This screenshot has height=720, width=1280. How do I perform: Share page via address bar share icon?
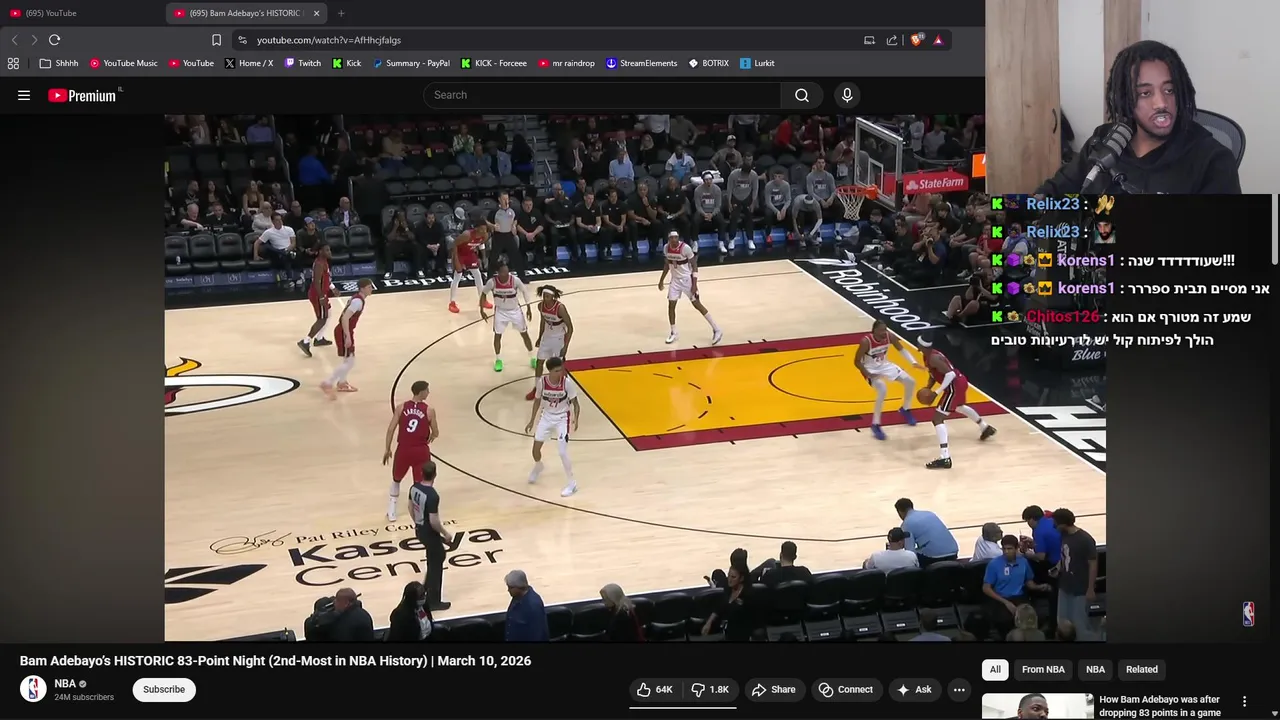(x=892, y=40)
